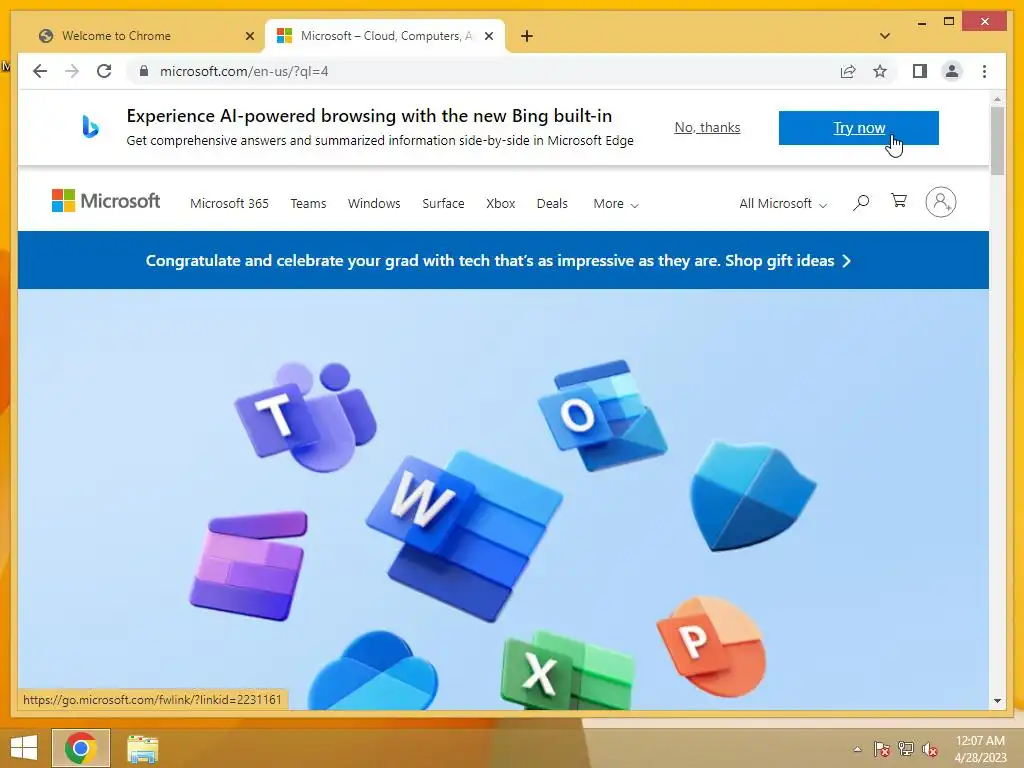Bookmark this page with the star icon
The width and height of the screenshot is (1024, 768).
pyautogui.click(x=880, y=71)
